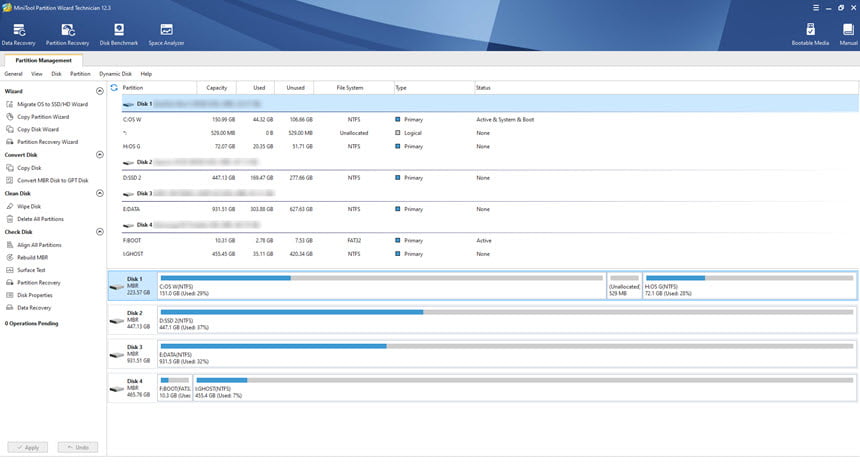Select H:OS G partition block in disk map
860x466 pixels.
pos(749,286)
